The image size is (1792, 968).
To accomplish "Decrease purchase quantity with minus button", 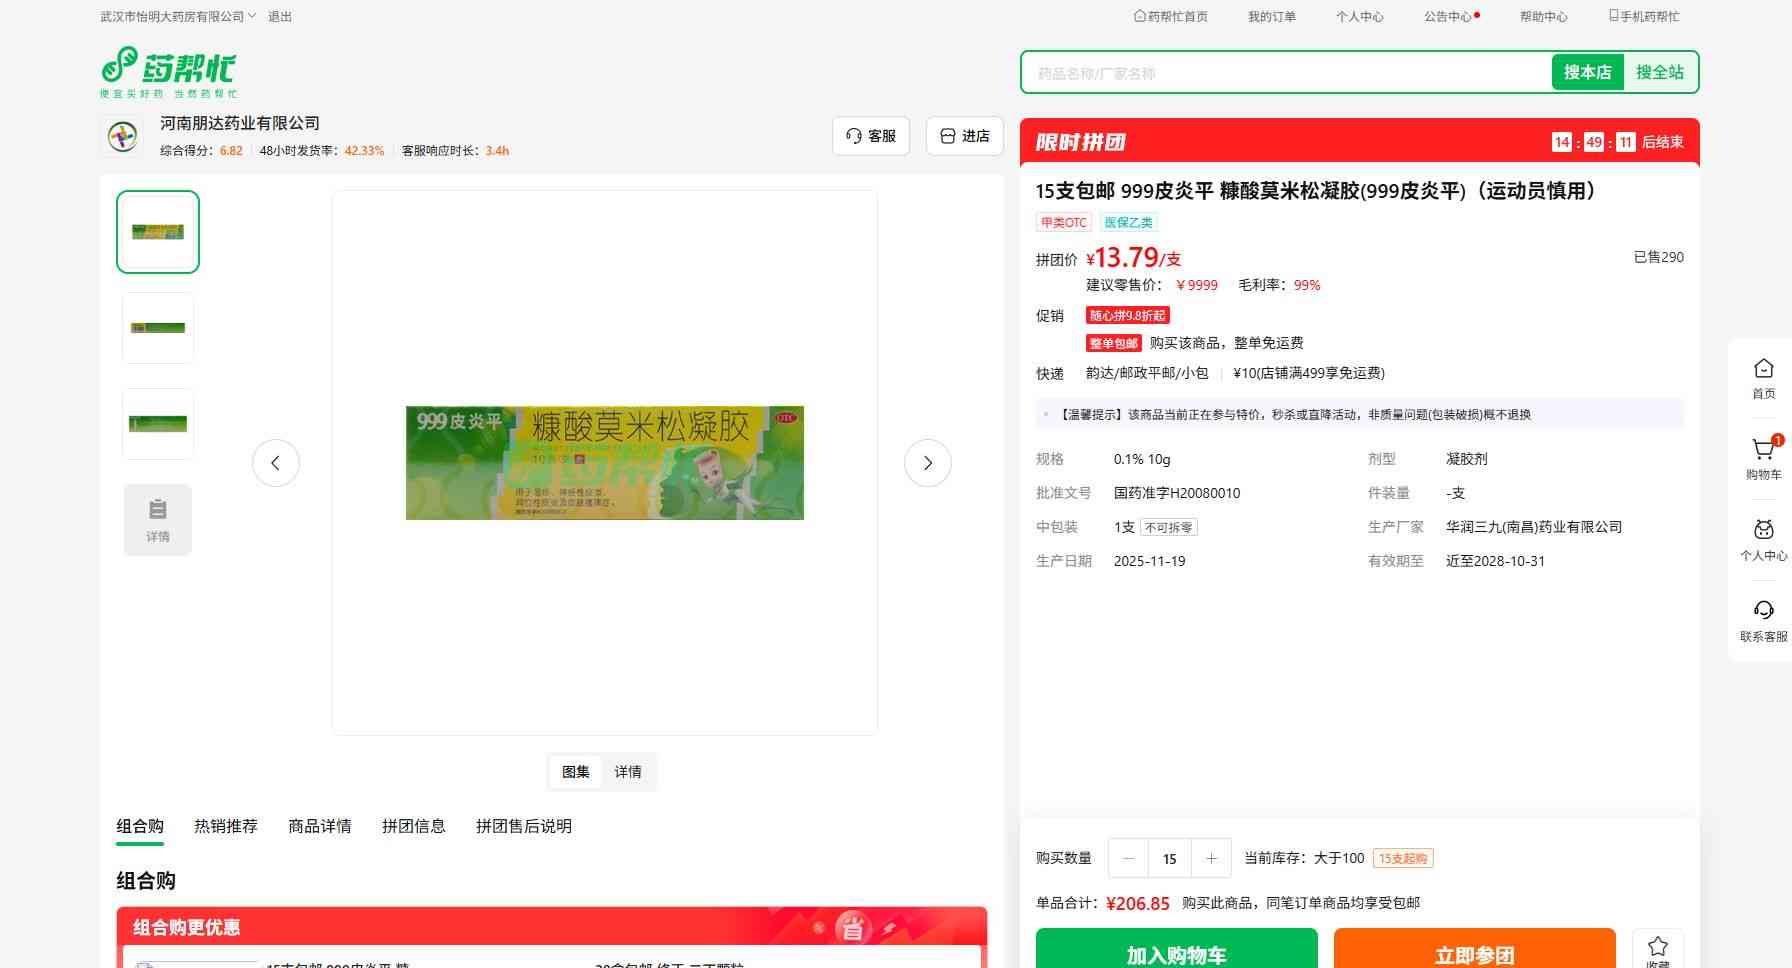I will pyautogui.click(x=1129, y=858).
